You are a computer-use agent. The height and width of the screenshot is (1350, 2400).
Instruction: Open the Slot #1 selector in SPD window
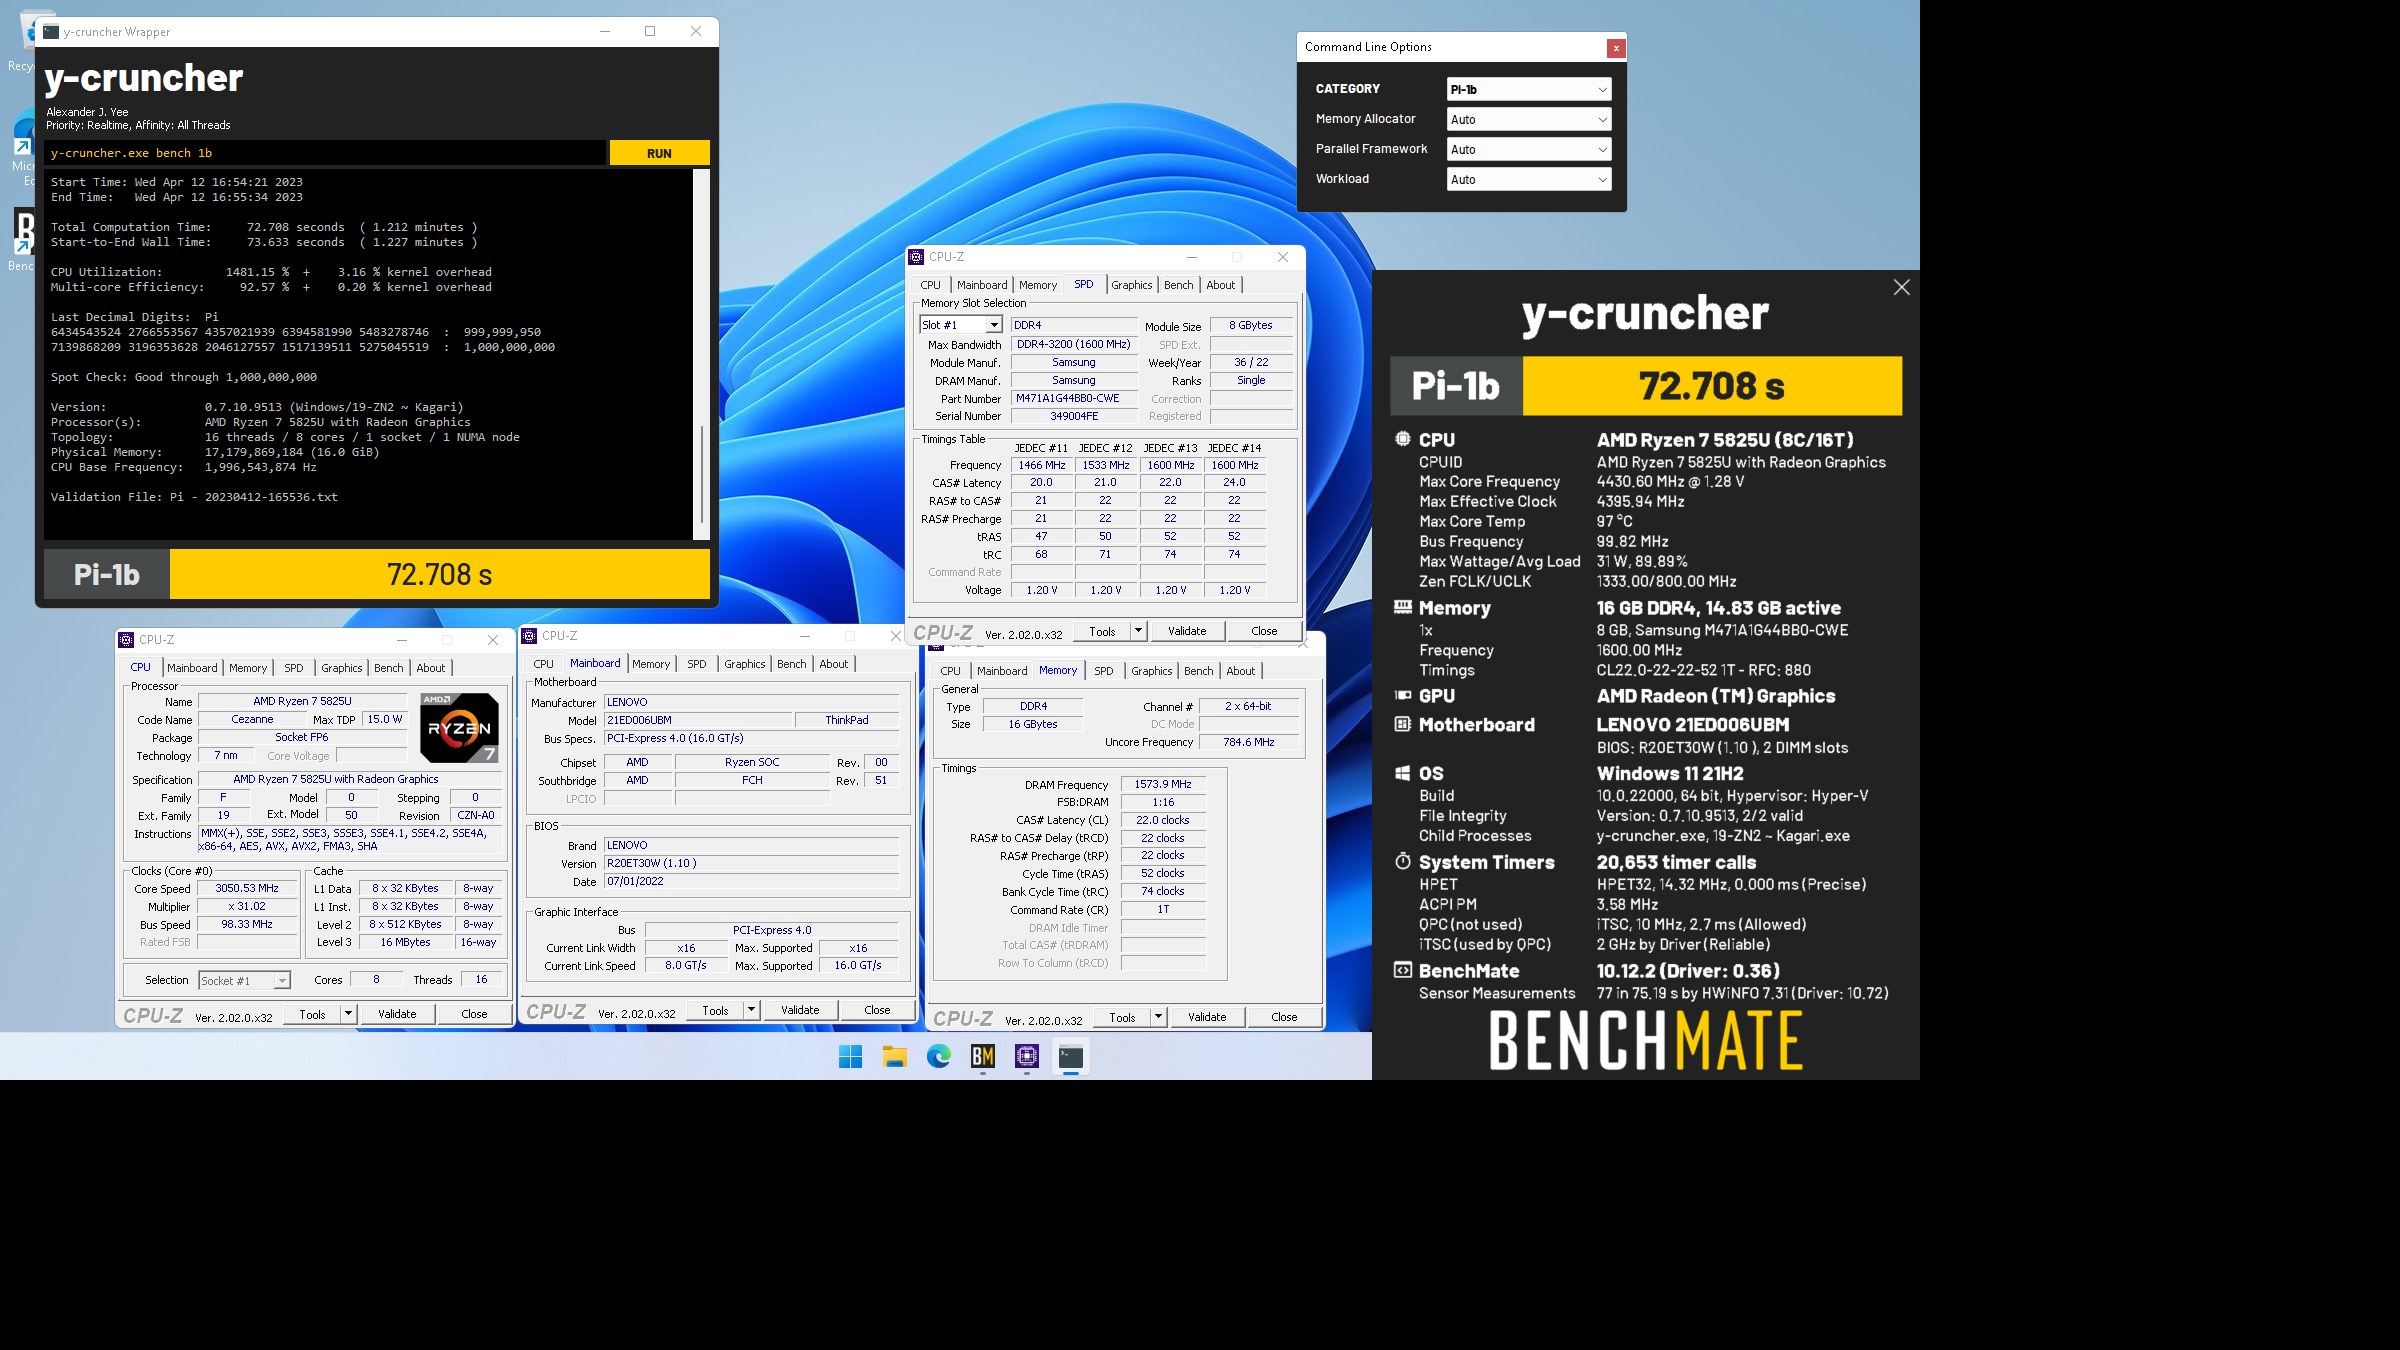(x=960, y=325)
